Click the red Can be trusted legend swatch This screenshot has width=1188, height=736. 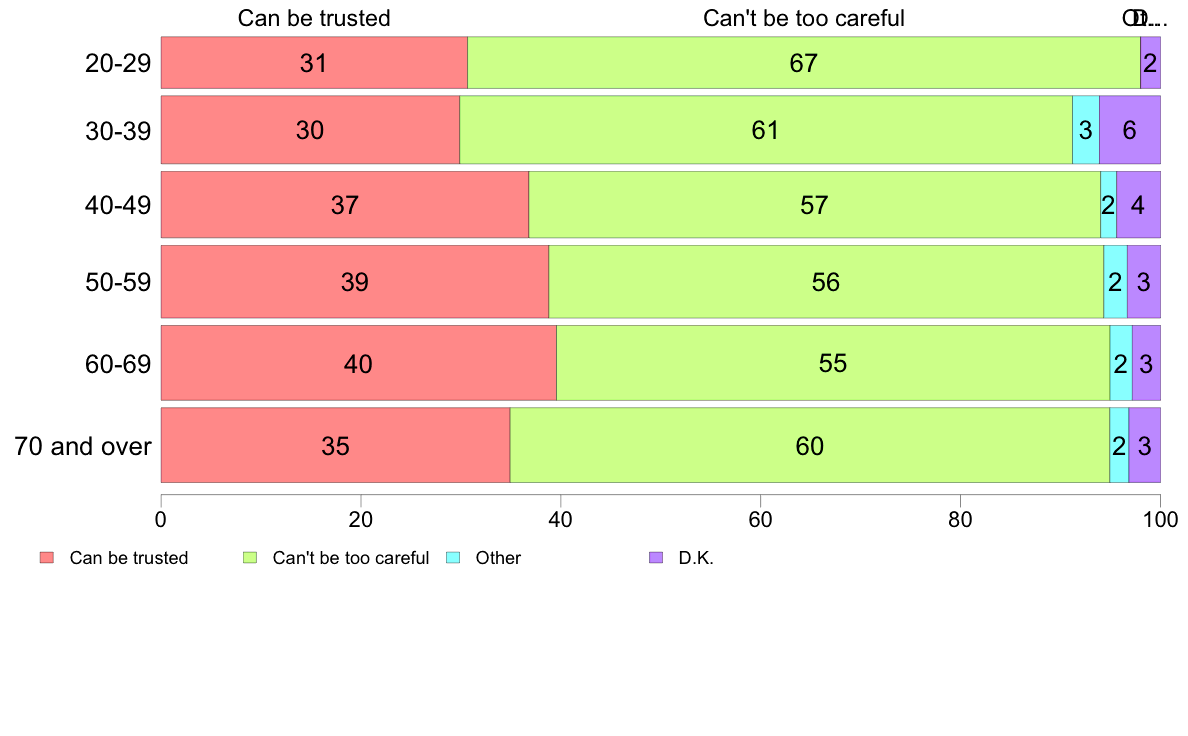pos(46,558)
